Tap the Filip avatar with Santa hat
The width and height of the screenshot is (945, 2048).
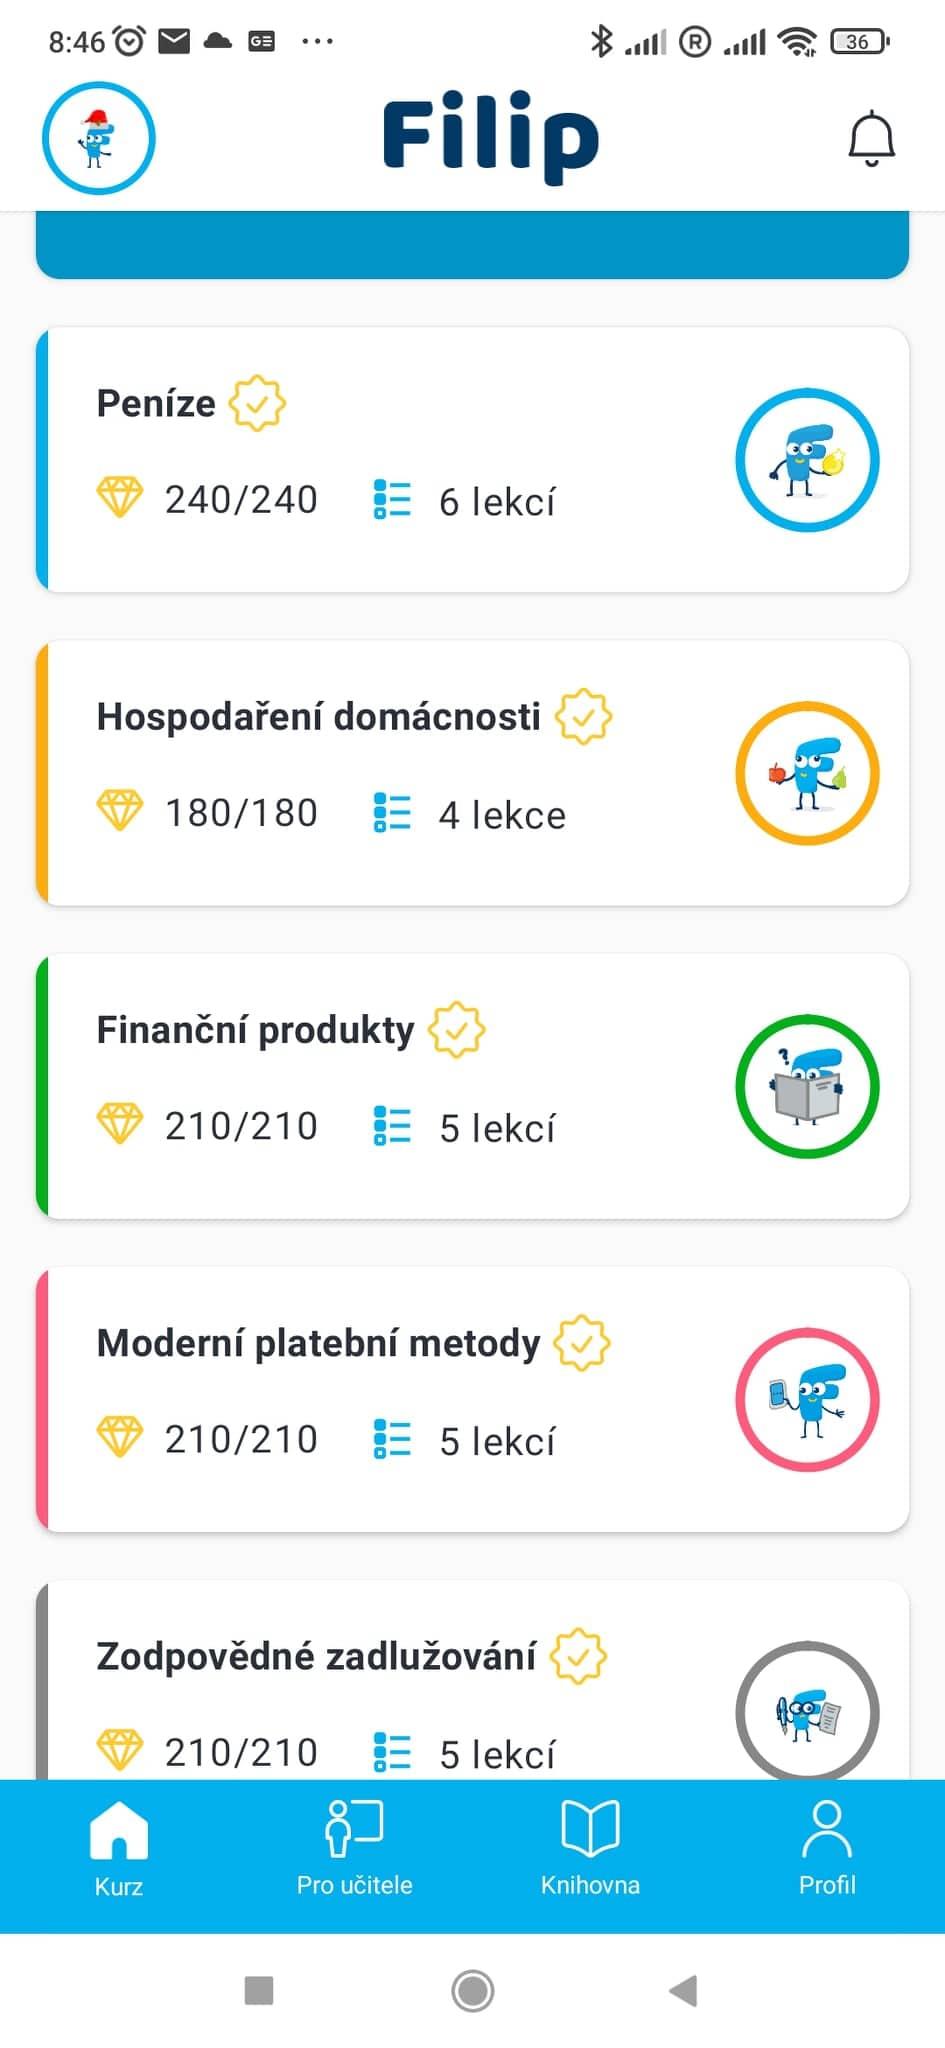pyautogui.click(x=98, y=138)
